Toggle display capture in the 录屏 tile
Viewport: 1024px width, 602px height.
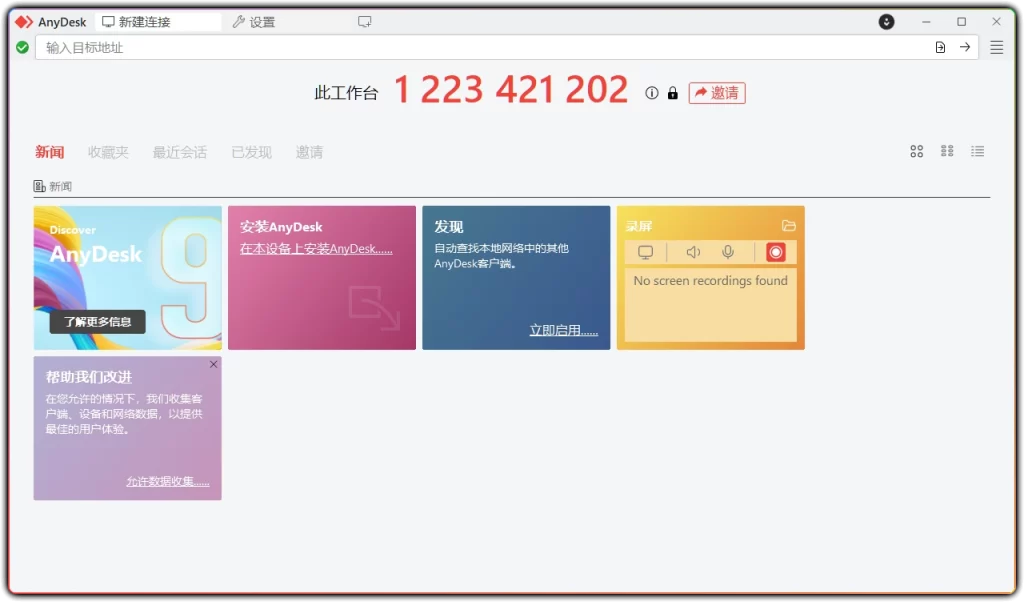645,252
